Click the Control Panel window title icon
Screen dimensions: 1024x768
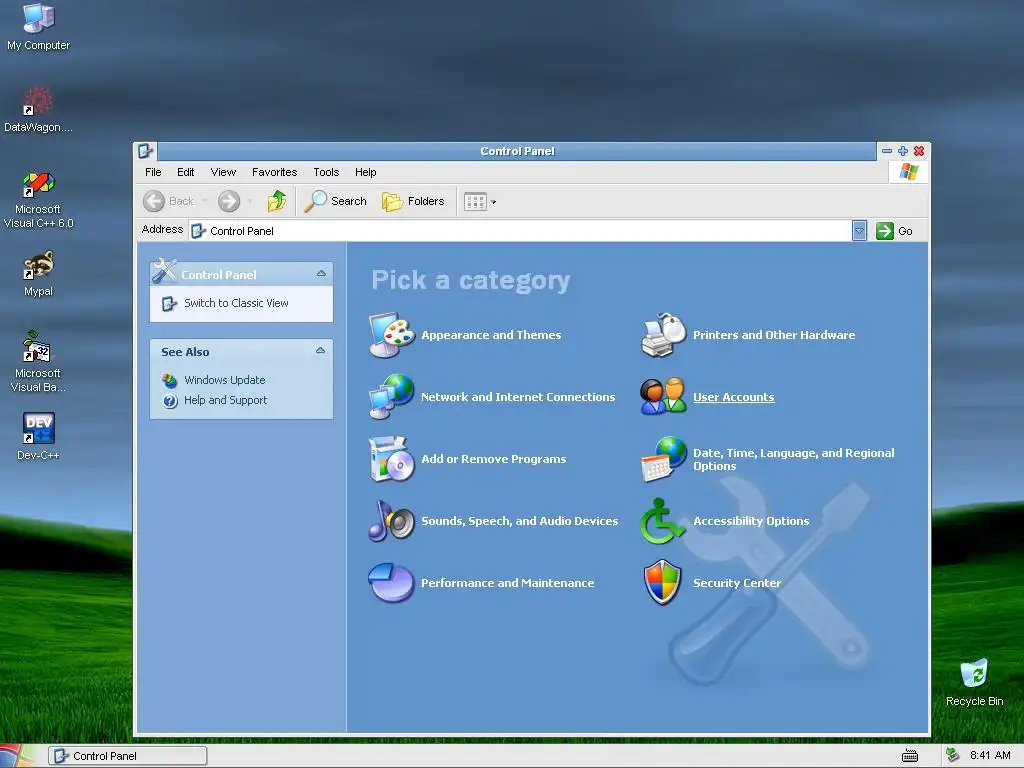(145, 151)
